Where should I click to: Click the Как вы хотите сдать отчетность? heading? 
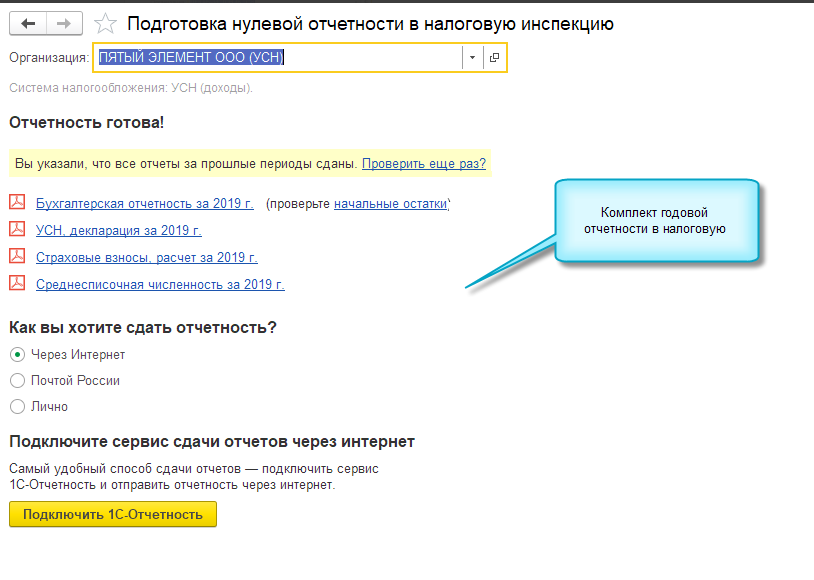(x=143, y=328)
